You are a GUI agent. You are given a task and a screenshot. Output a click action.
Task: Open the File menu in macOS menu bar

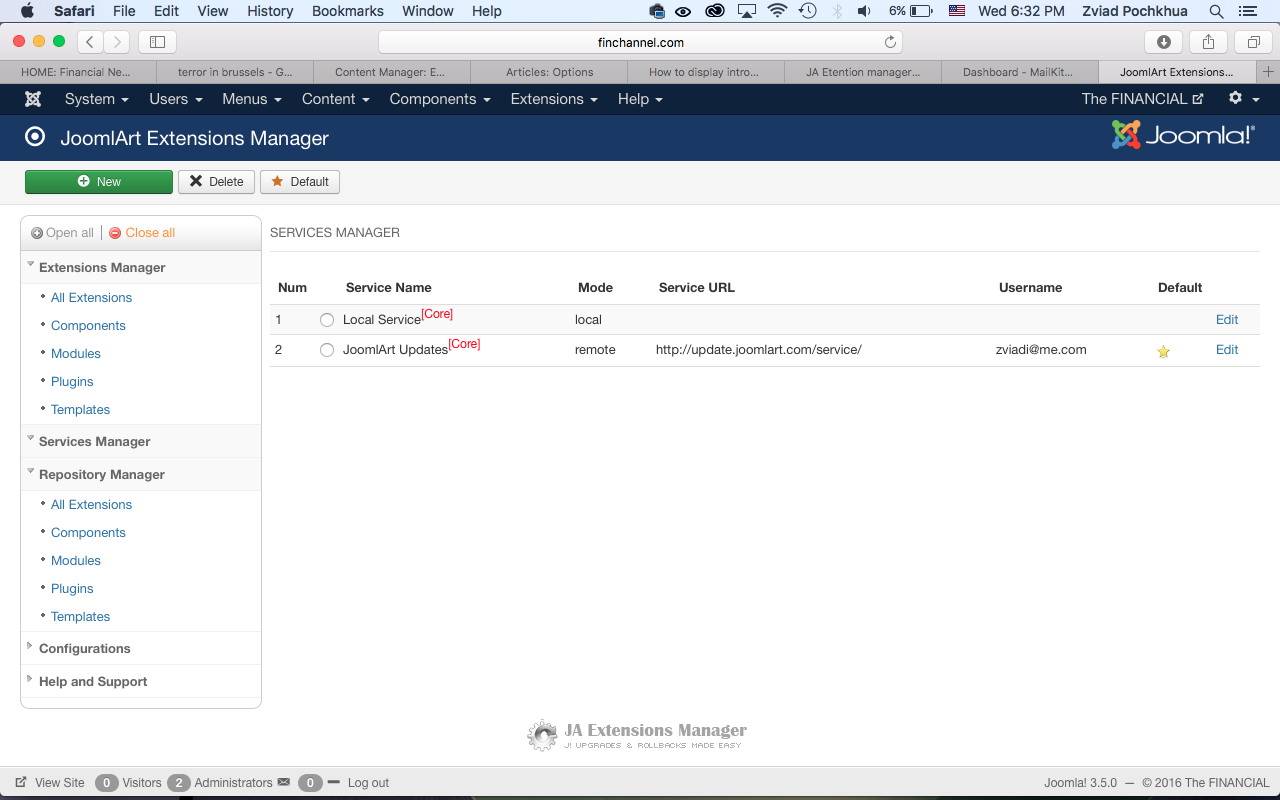(x=124, y=11)
